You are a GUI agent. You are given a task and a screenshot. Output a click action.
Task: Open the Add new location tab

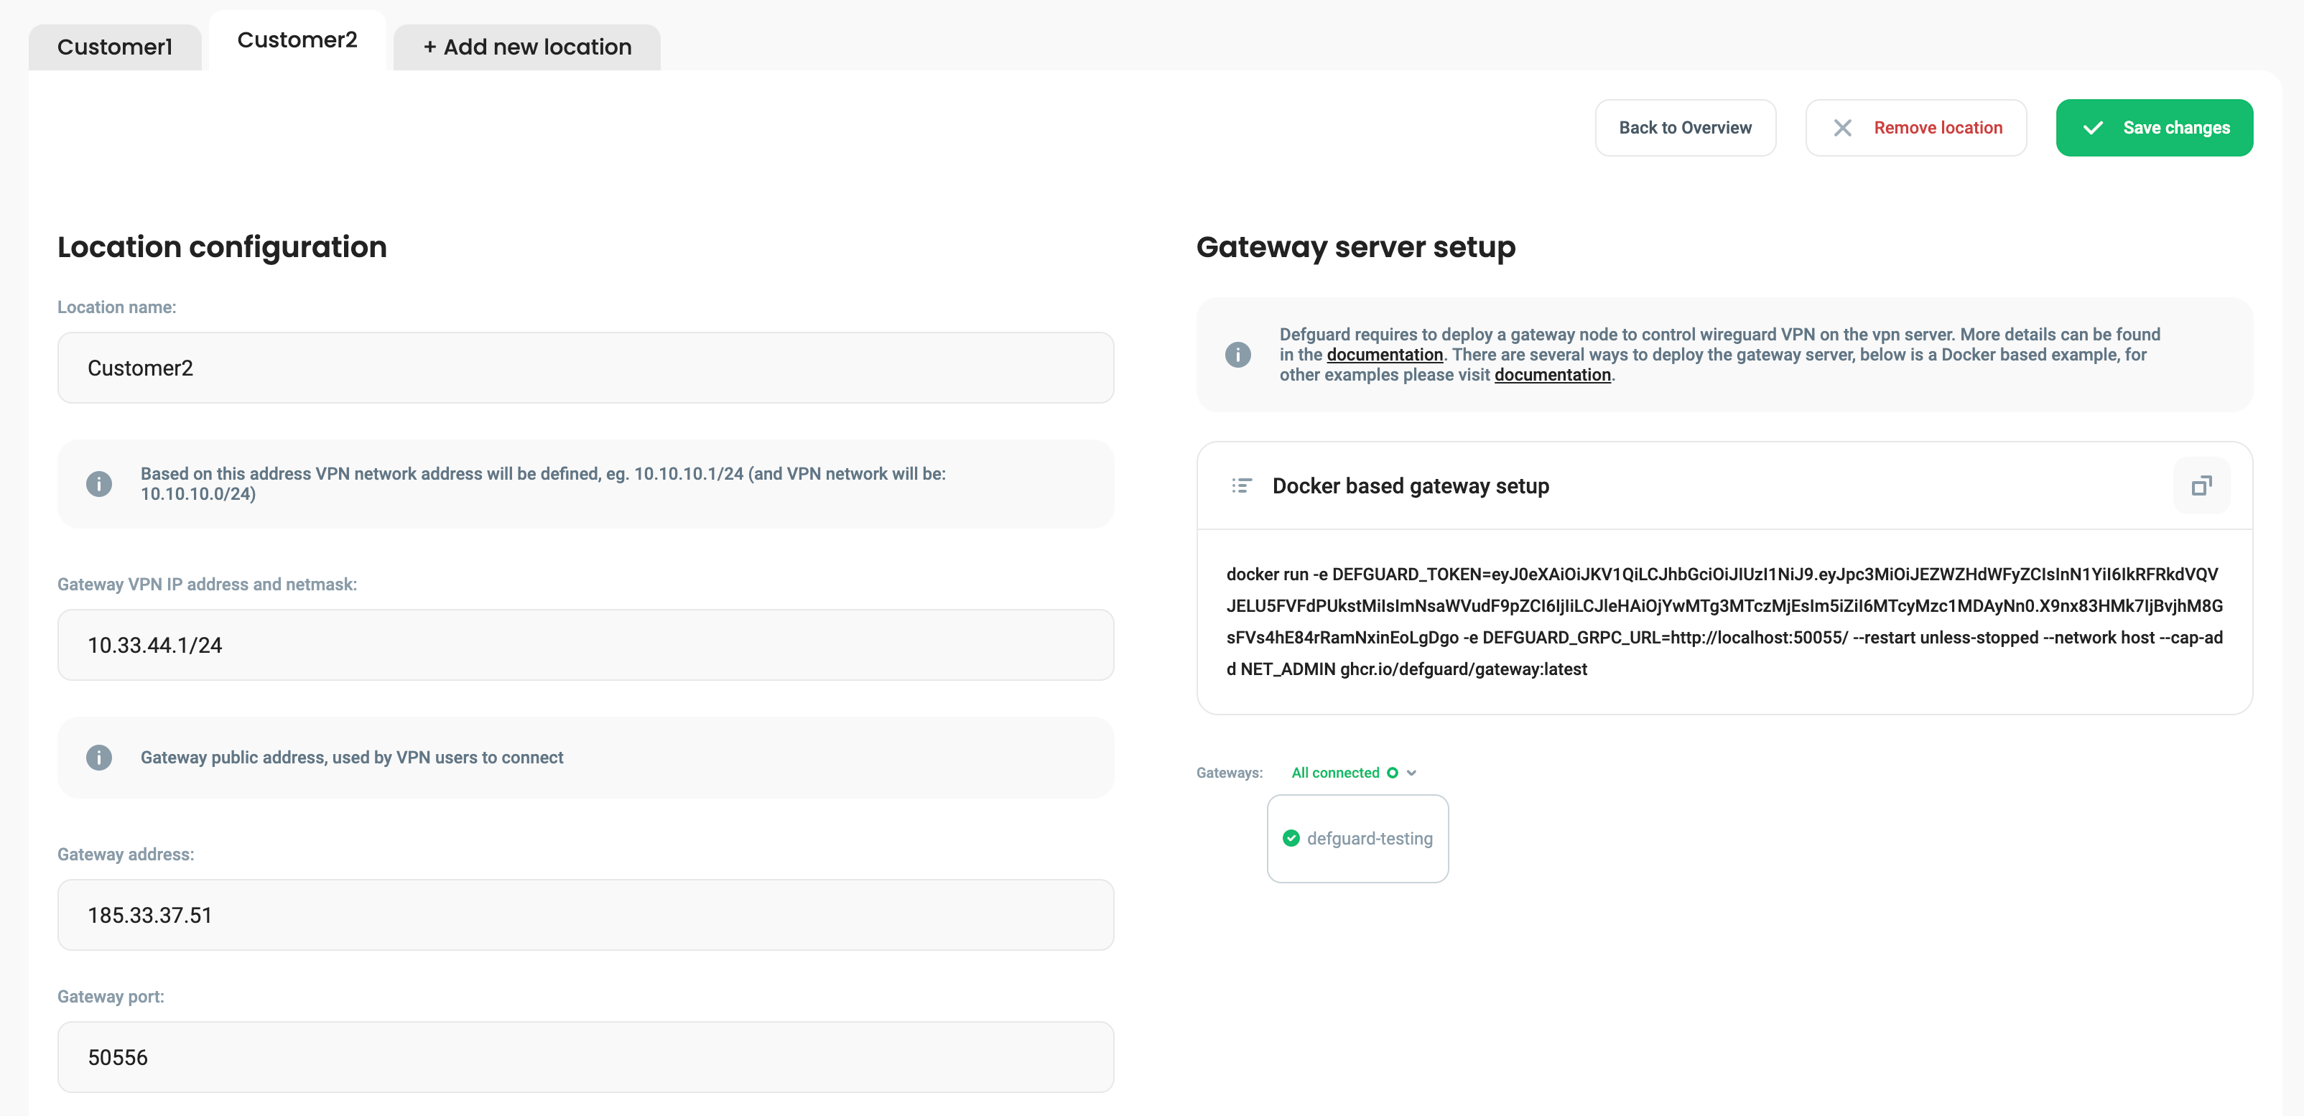point(527,47)
